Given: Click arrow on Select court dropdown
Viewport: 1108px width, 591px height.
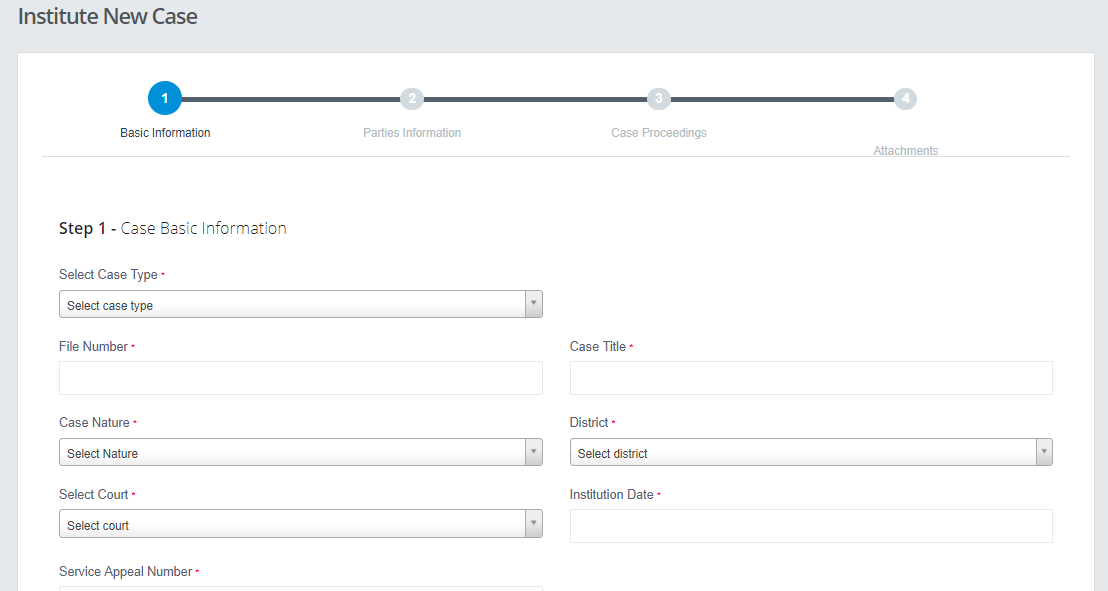Looking at the screenshot, I should pyautogui.click(x=534, y=524).
